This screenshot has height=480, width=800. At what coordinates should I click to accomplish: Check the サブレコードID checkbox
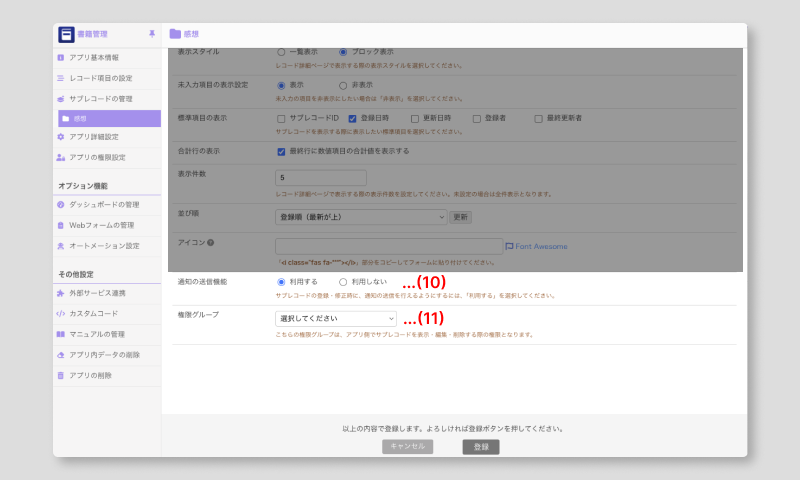(x=281, y=118)
